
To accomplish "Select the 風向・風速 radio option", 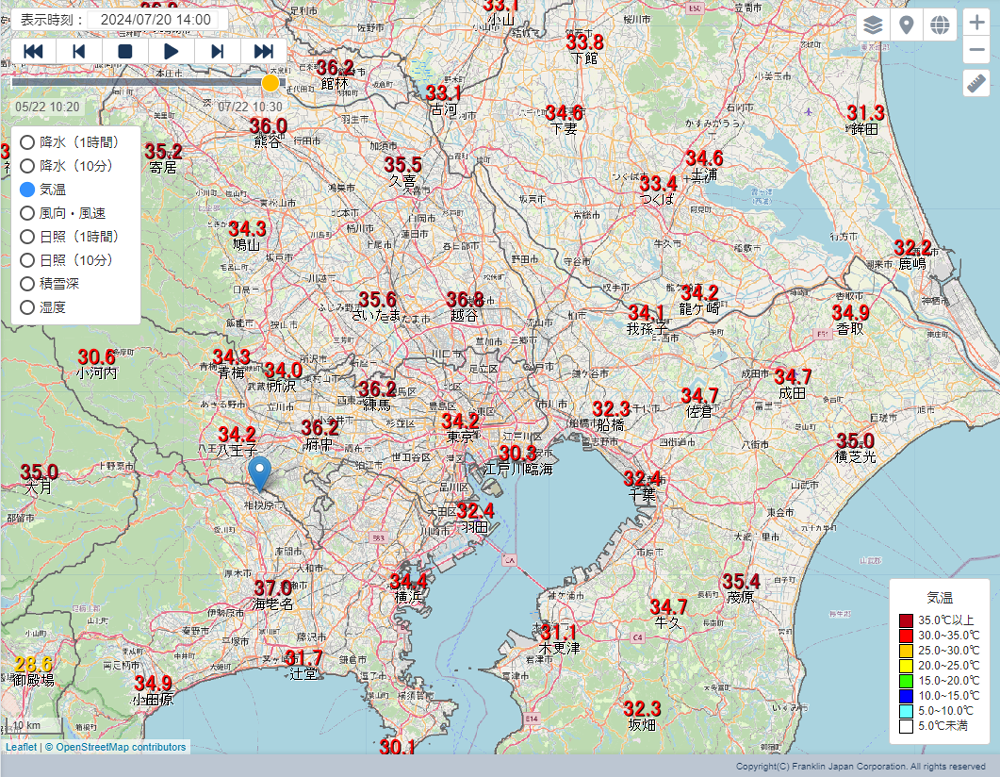I will pyautogui.click(x=28, y=213).
